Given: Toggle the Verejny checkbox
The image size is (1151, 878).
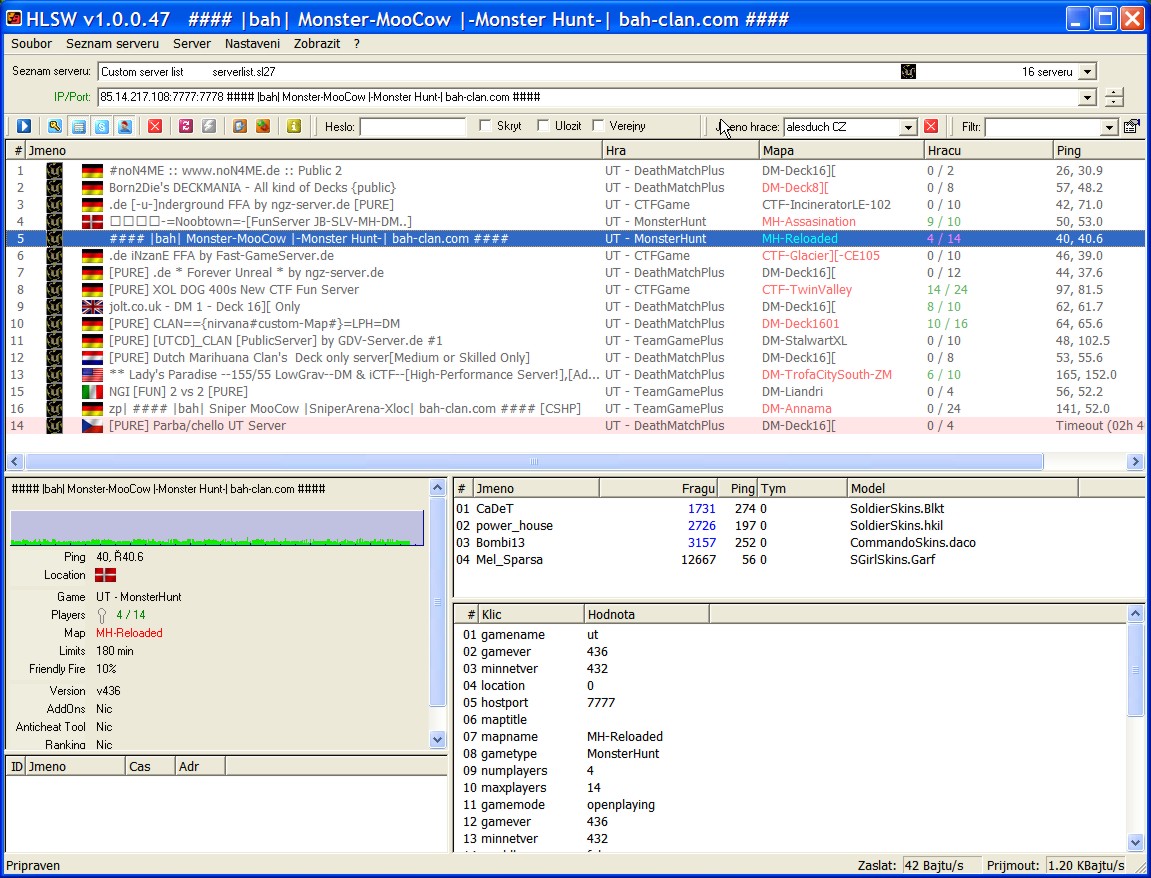Looking at the screenshot, I should [599, 126].
